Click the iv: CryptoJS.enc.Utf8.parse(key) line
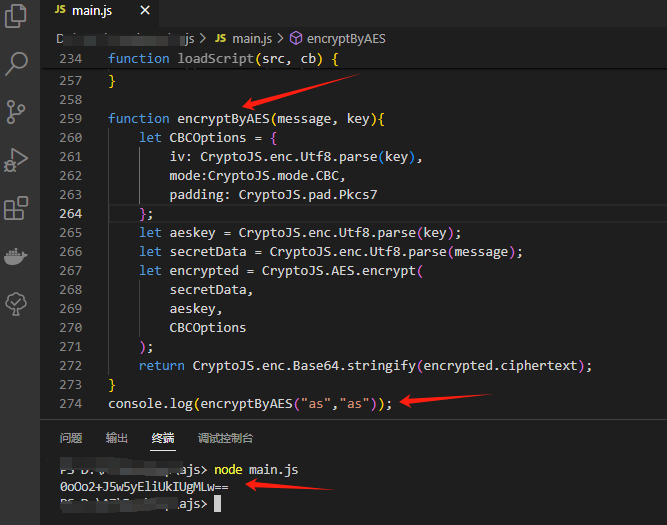This screenshot has height=525, width=667. click(x=296, y=157)
